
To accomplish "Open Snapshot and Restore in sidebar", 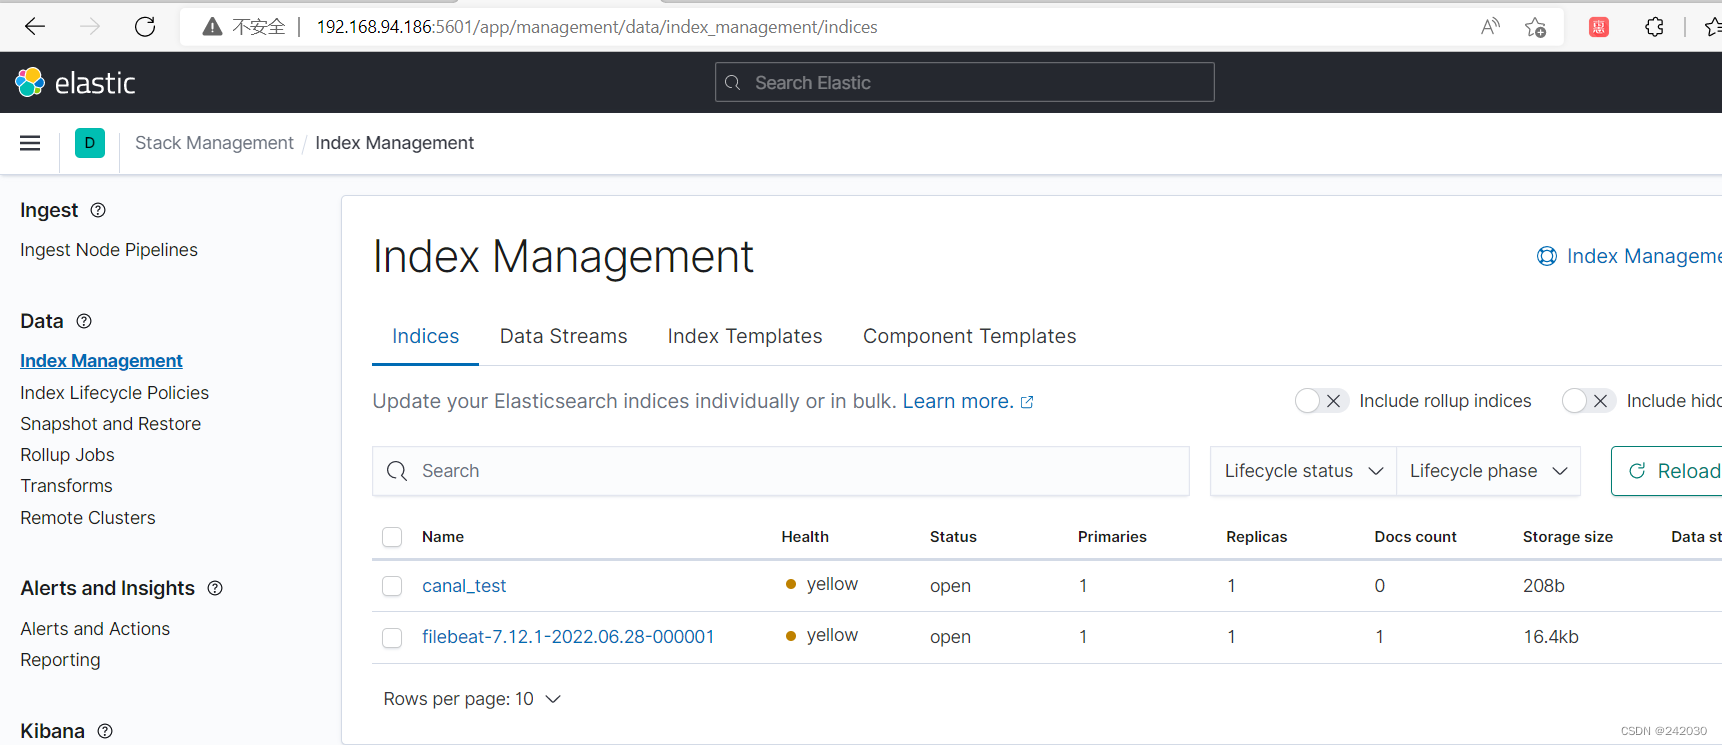I will point(111,424).
